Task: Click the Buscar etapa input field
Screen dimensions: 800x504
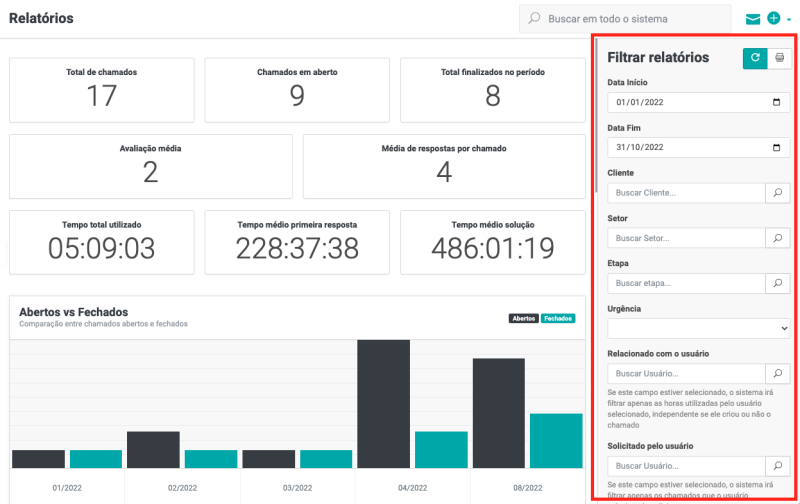Action: (685, 283)
